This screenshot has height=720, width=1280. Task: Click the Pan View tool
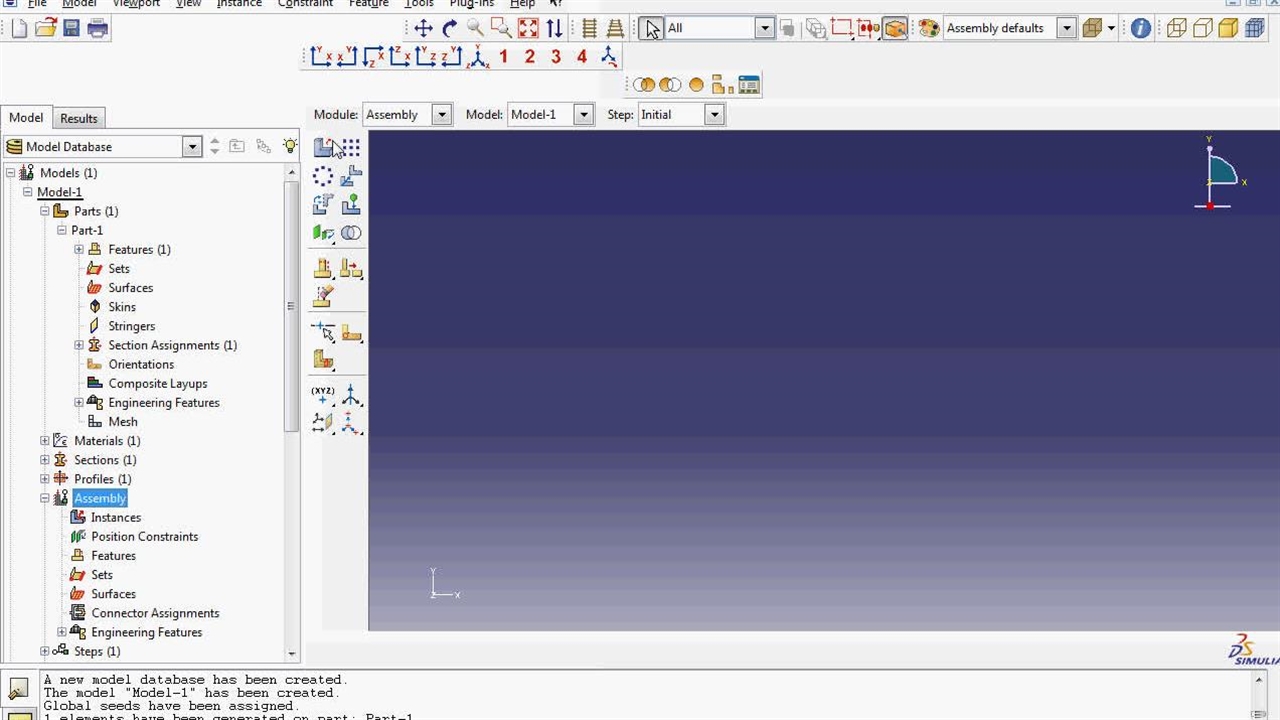click(423, 28)
